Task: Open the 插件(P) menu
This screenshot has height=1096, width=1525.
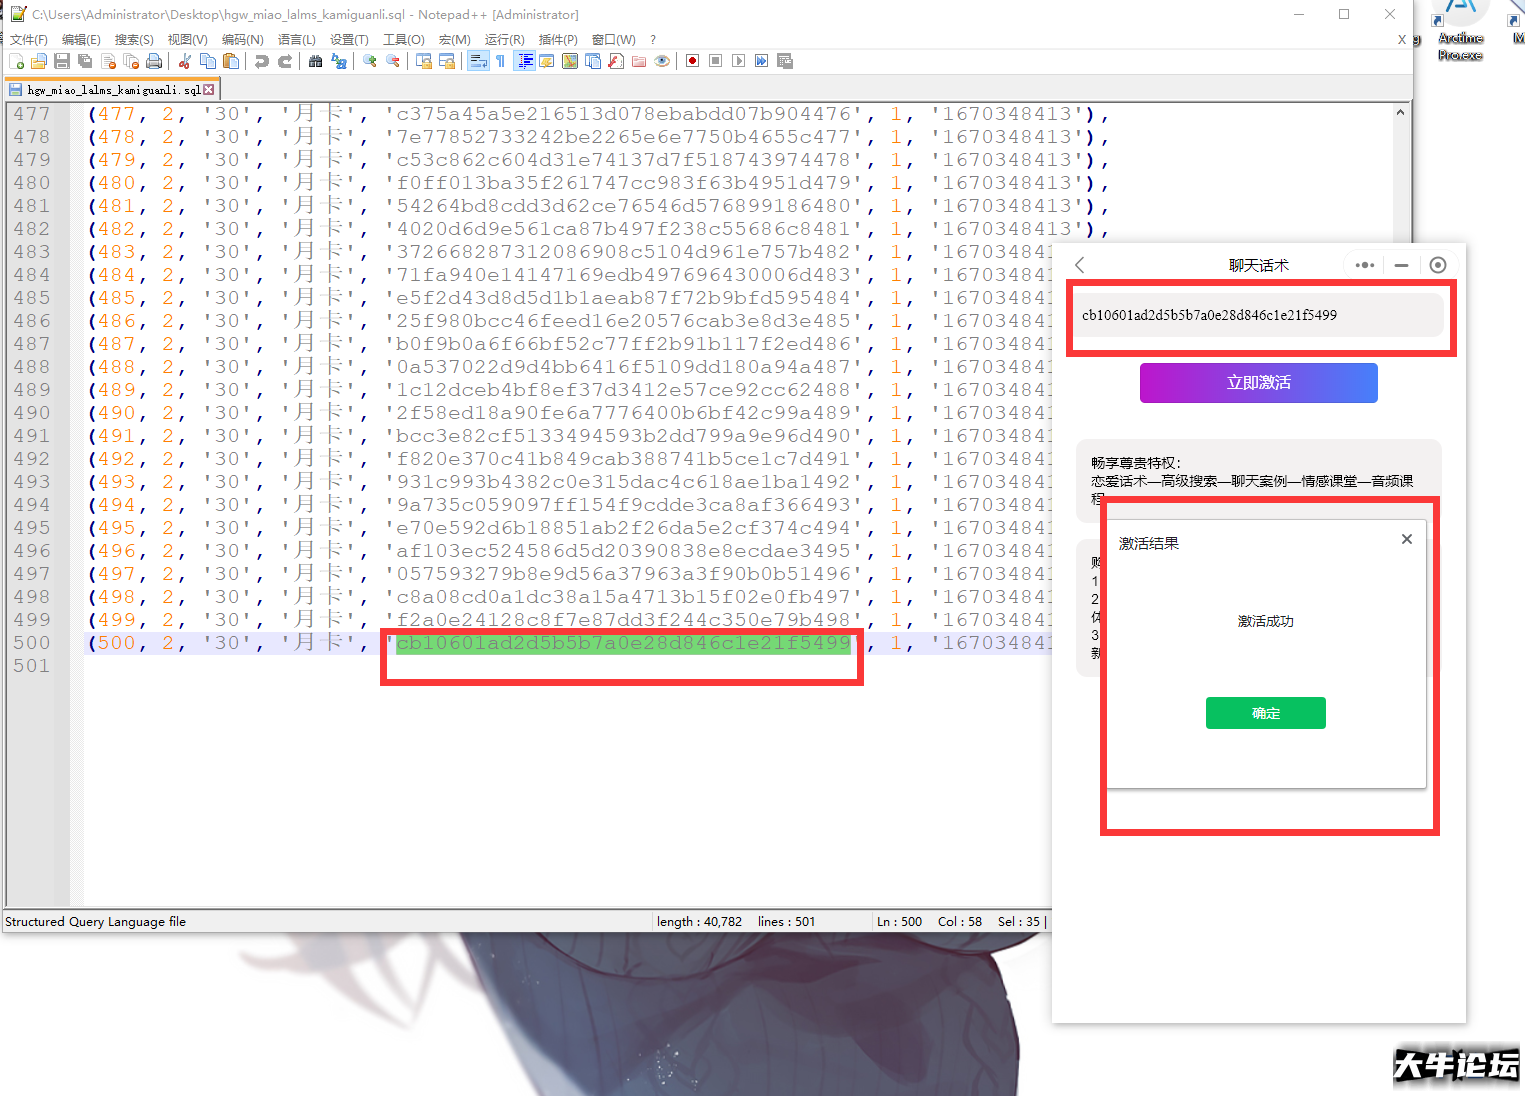Action: pyautogui.click(x=558, y=39)
